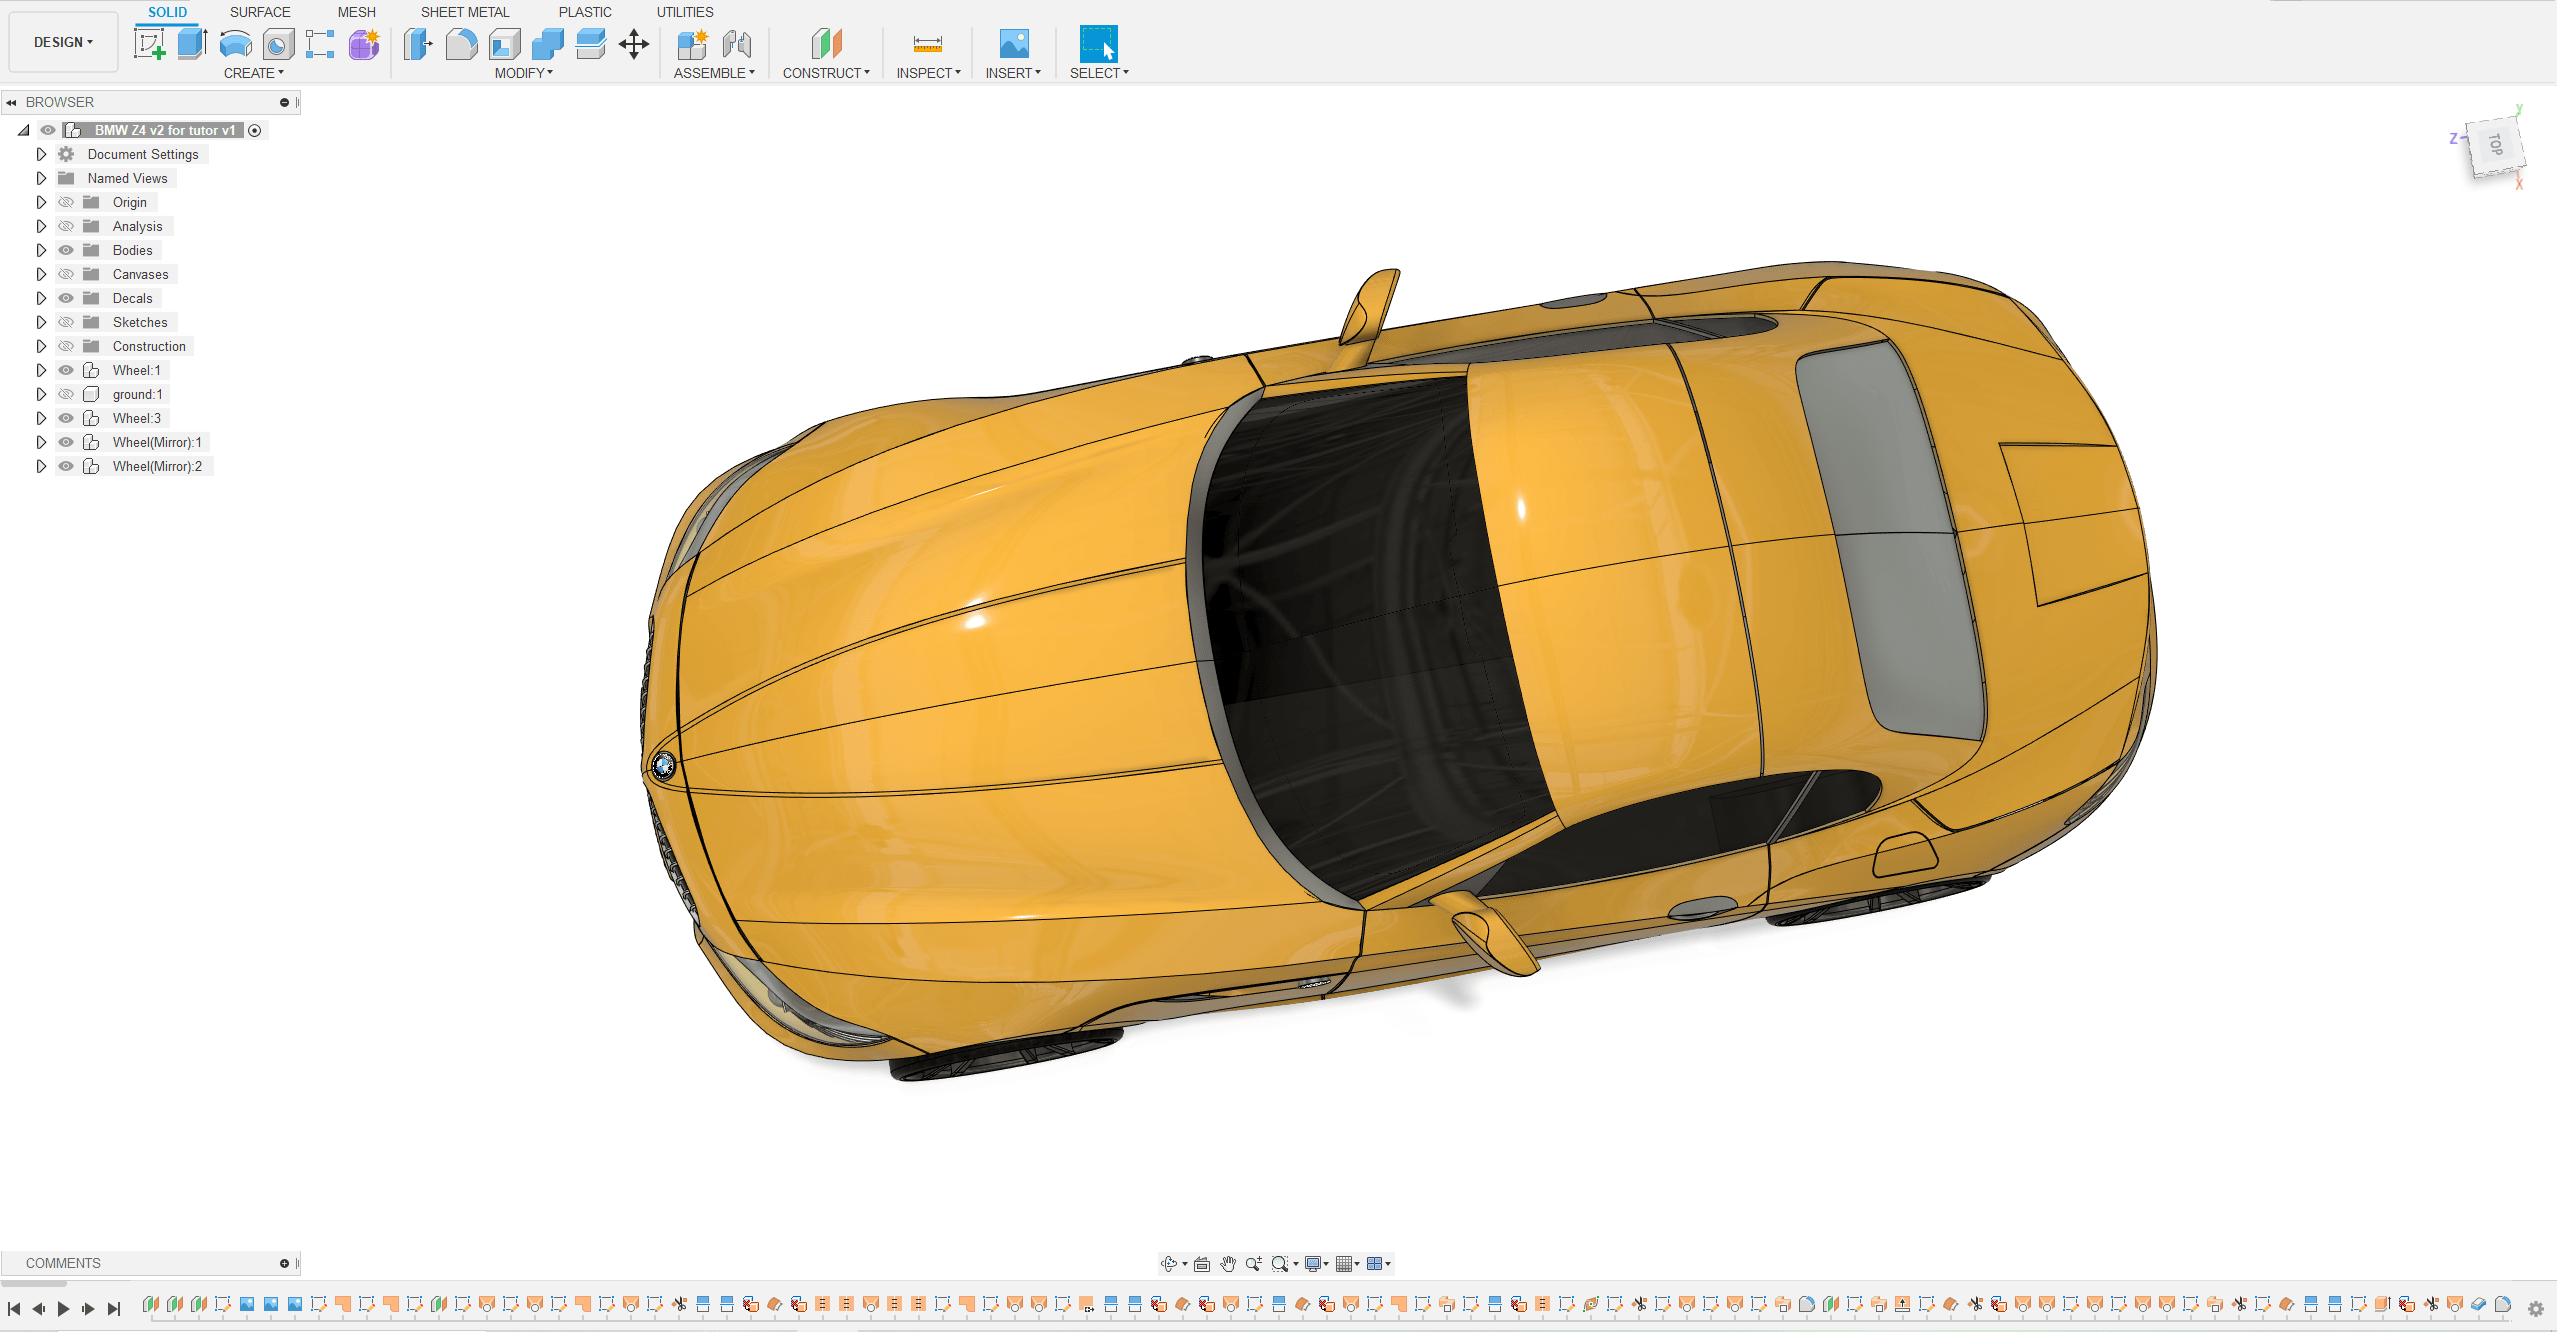Select the Fillet tool
This screenshot has width=2557, height=1332.
(461, 44)
